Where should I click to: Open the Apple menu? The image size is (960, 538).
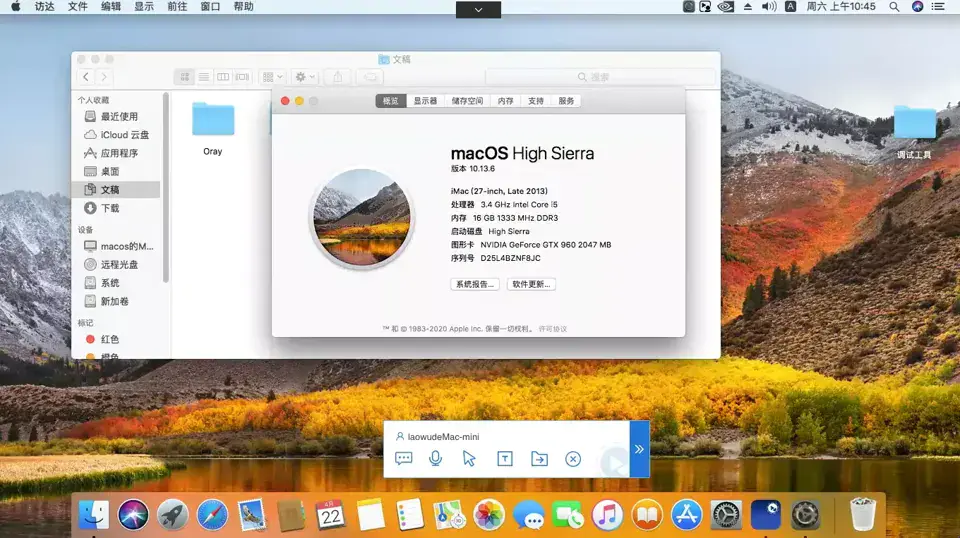15,7
